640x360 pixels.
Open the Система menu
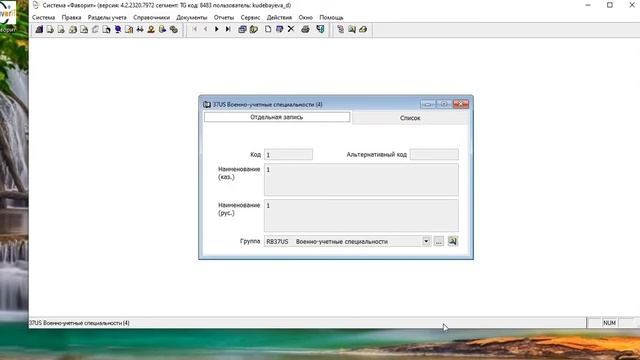pyautogui.click(x=43, y=18)
